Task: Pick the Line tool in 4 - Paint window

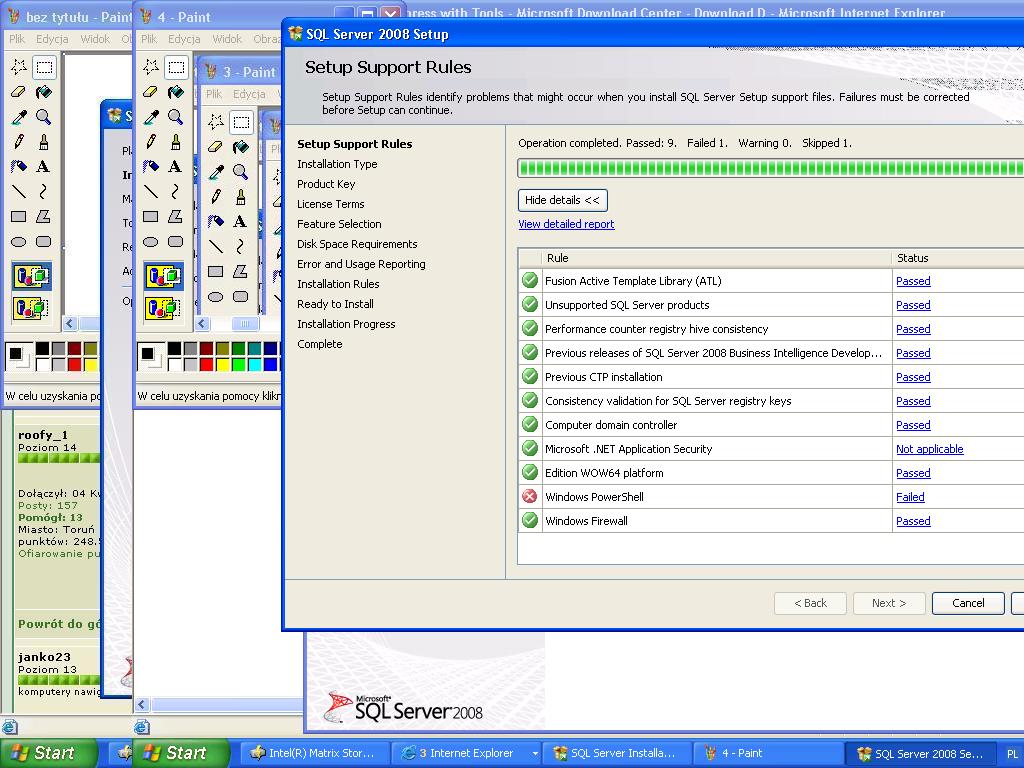Action: [151, 191]
